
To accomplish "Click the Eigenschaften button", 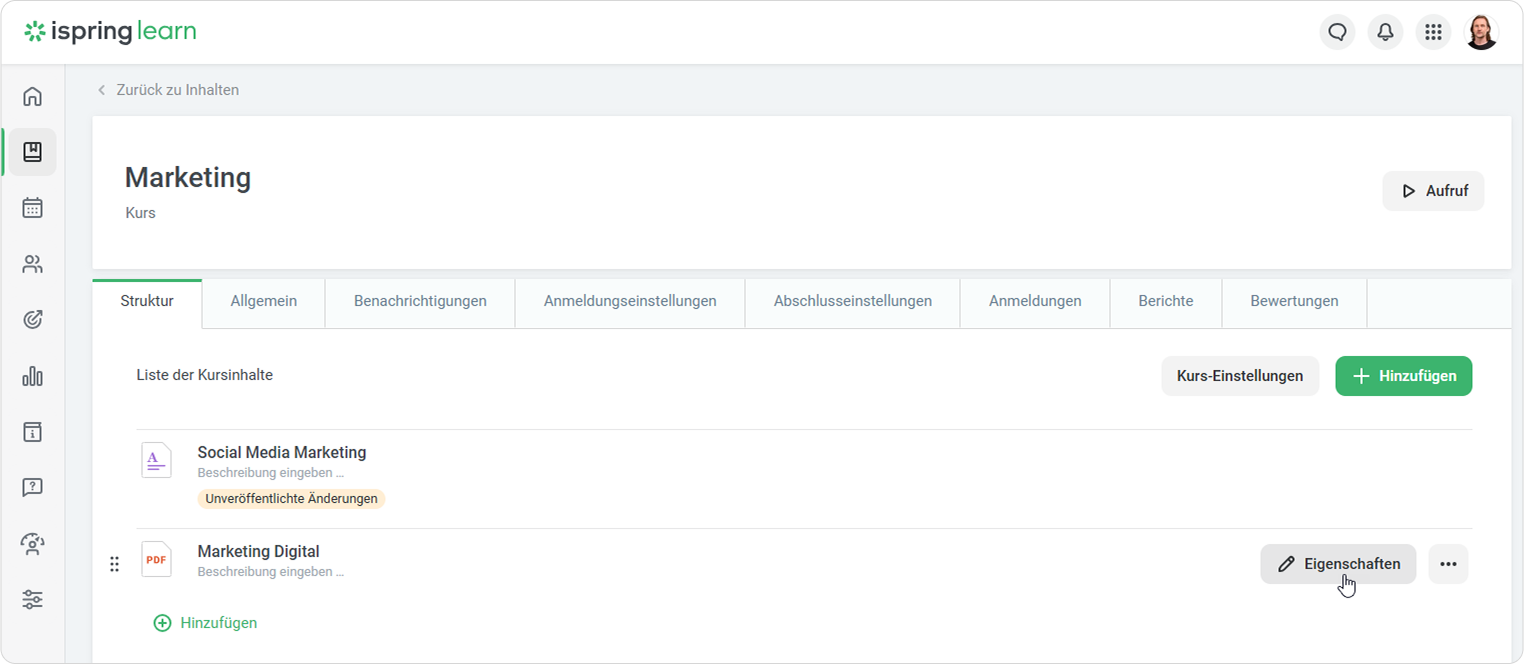I will (x=1338, y=564).
